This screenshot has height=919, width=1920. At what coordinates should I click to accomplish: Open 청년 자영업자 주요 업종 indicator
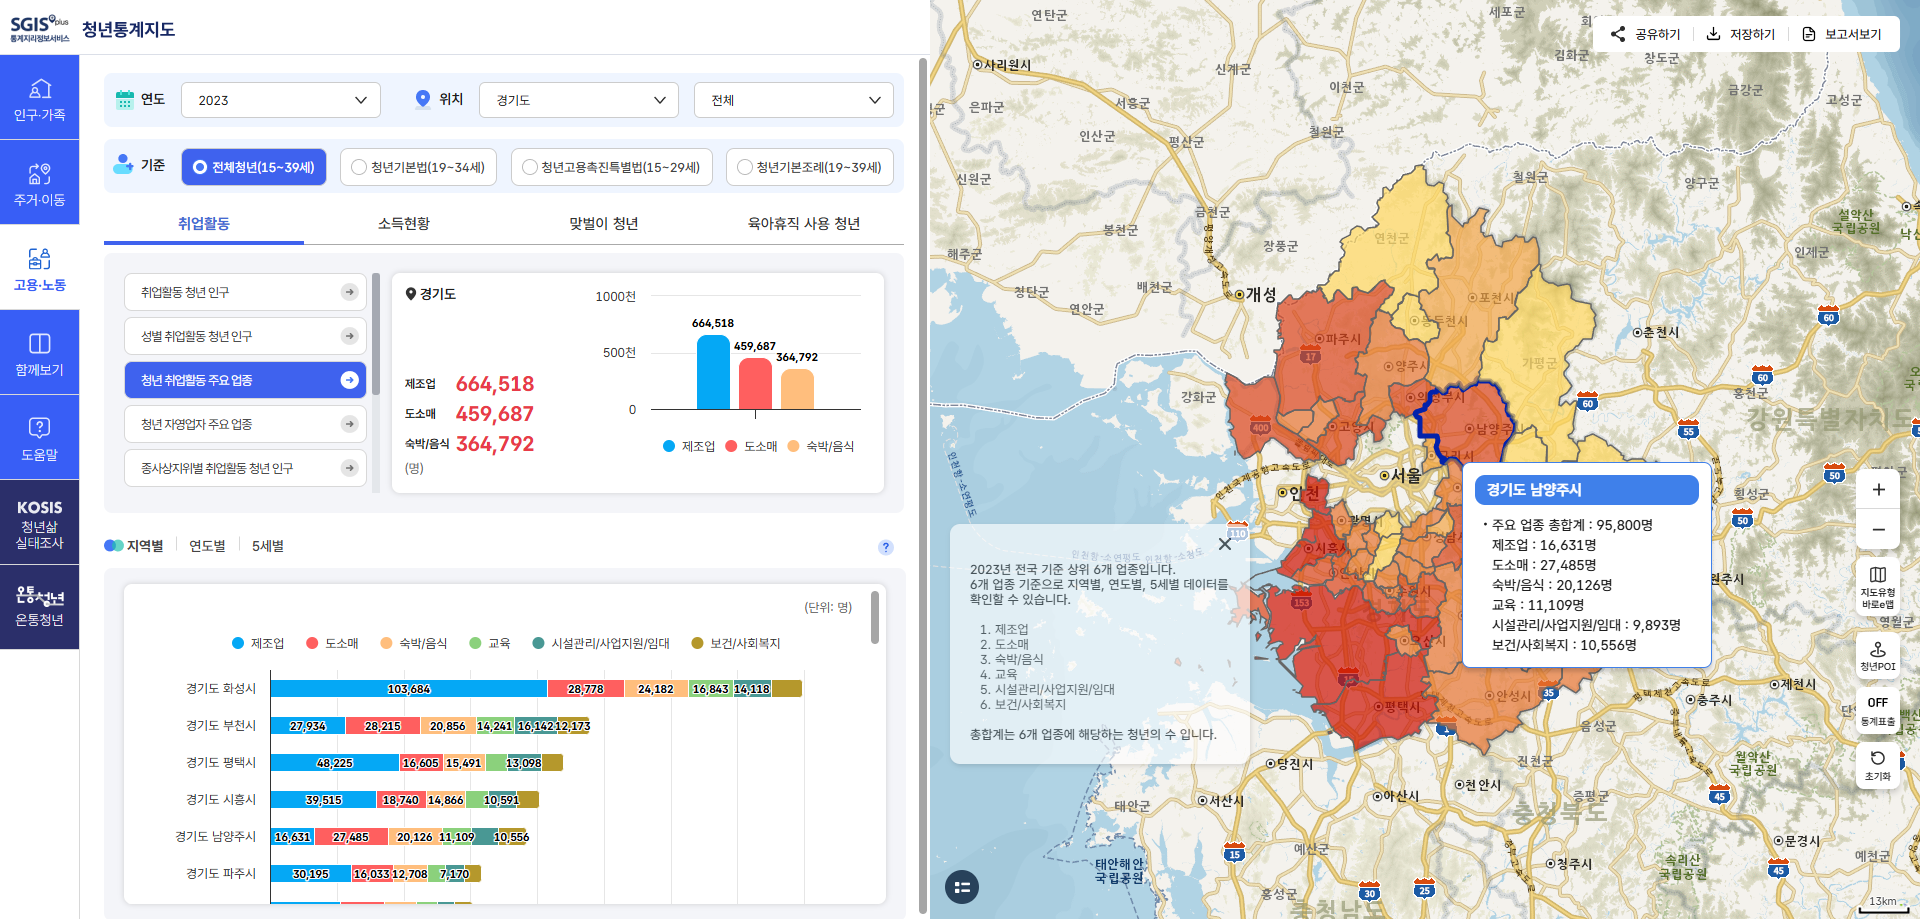tap(245, 424)
